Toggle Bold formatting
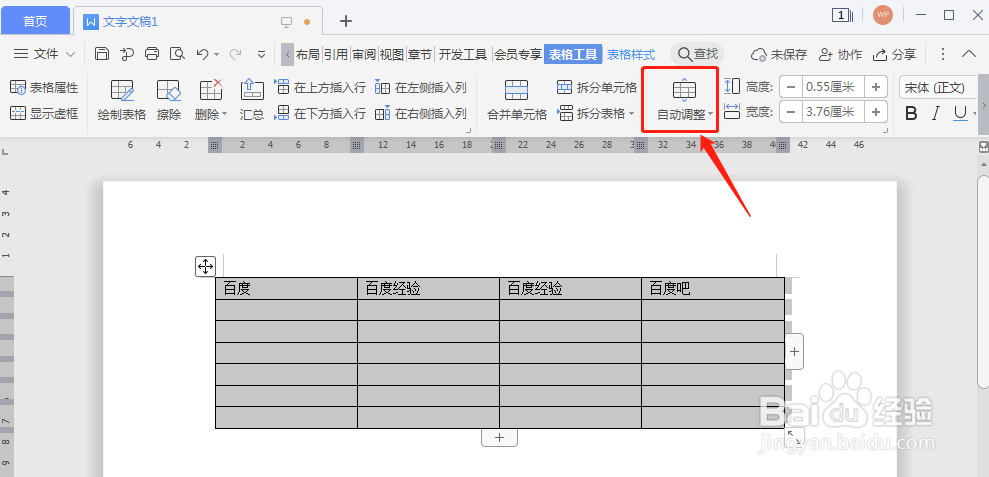 click(x=911, y=114)
